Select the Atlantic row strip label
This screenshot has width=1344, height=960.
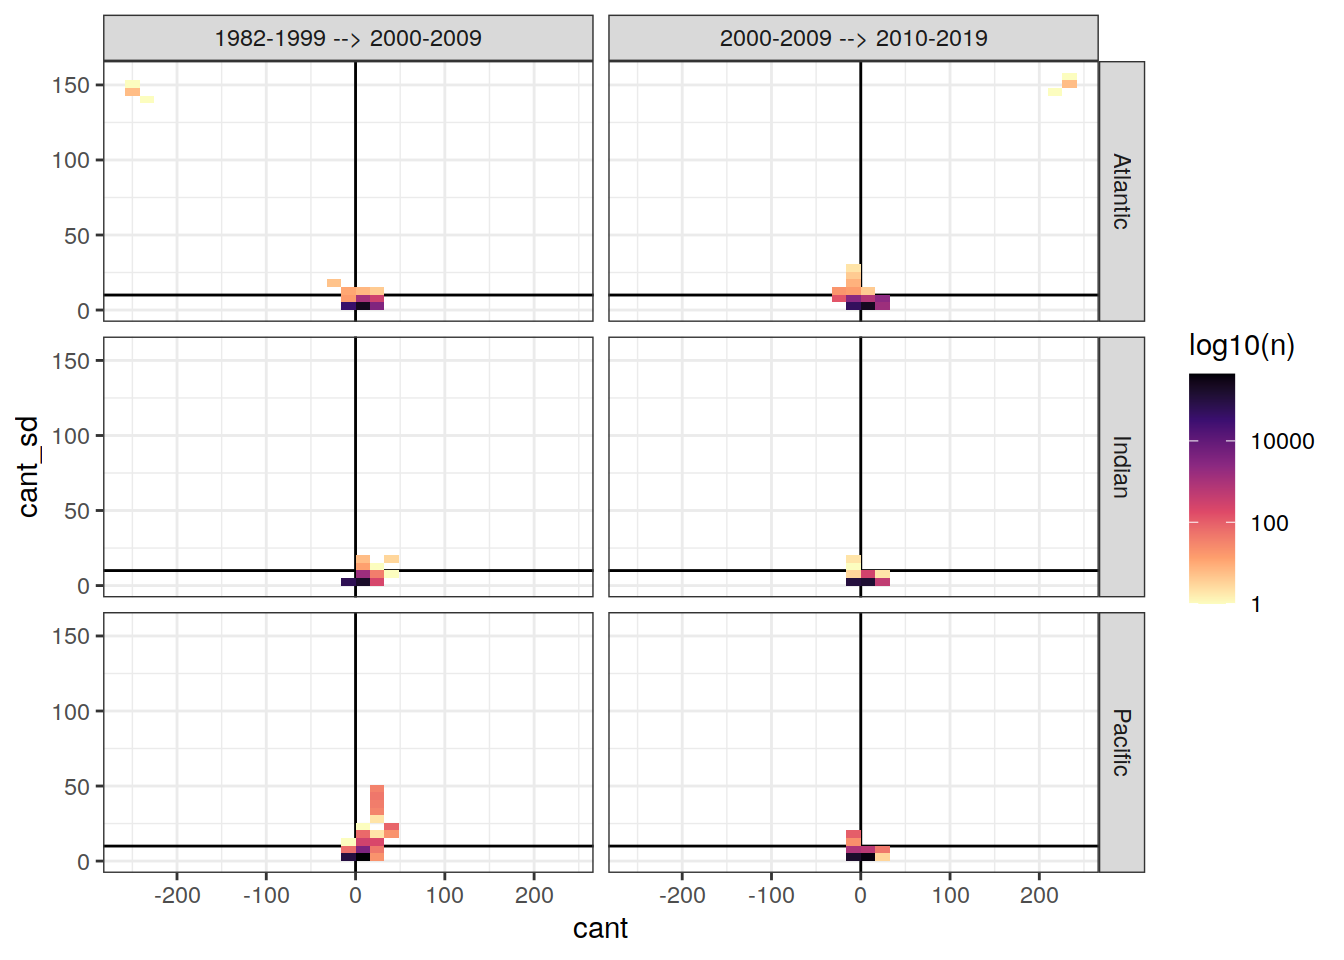tap(1121, 191)
